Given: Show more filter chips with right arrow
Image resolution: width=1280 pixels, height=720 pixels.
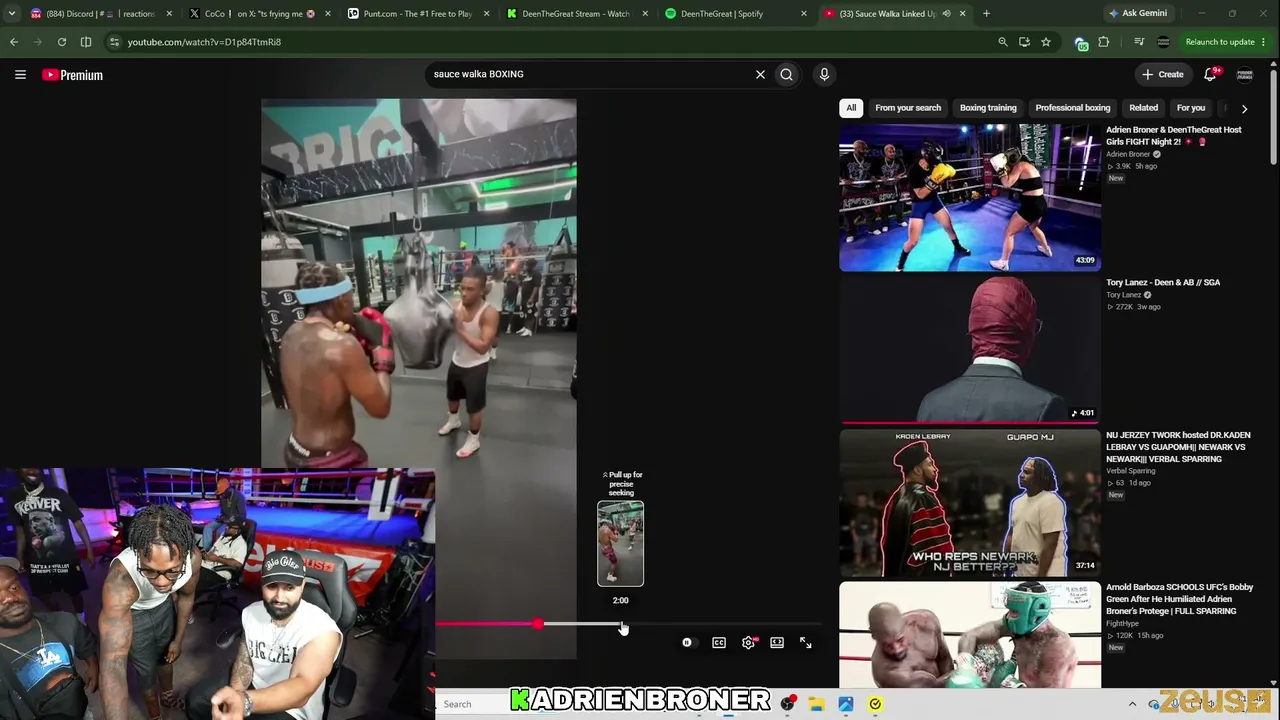Looking at the screenshot, I should coord(1245,108).
